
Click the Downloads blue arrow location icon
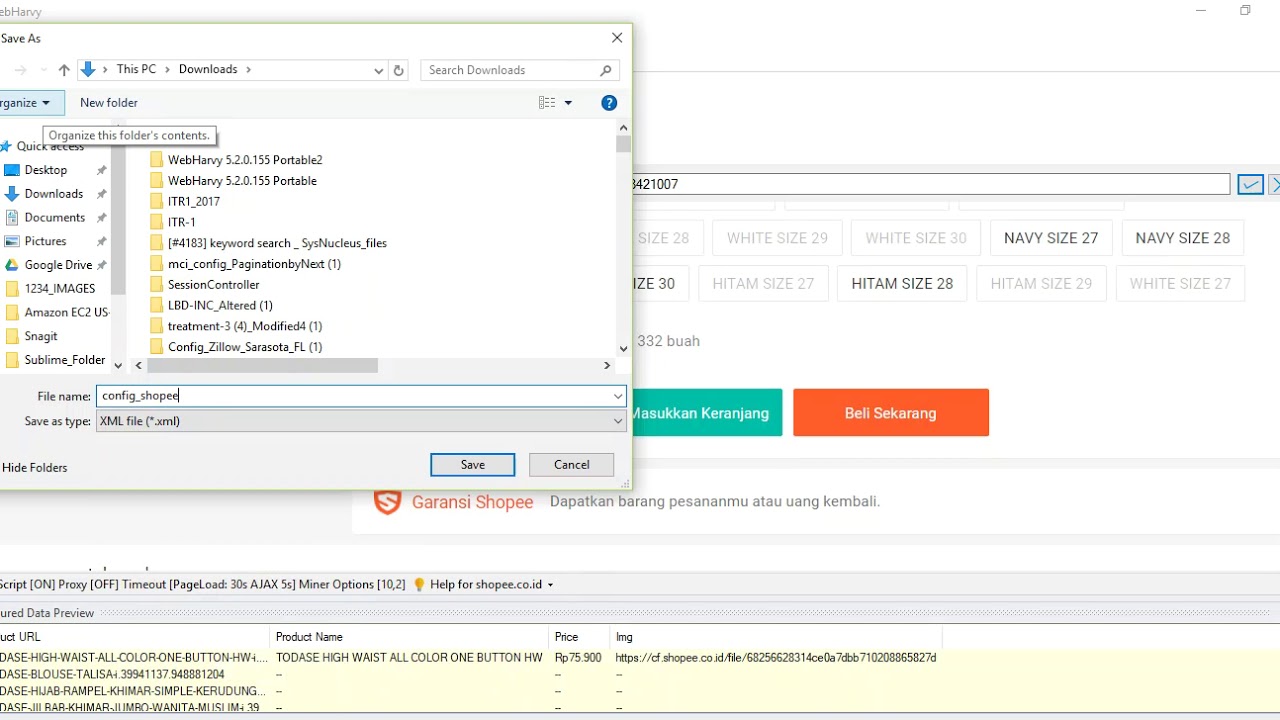point(88,70)
